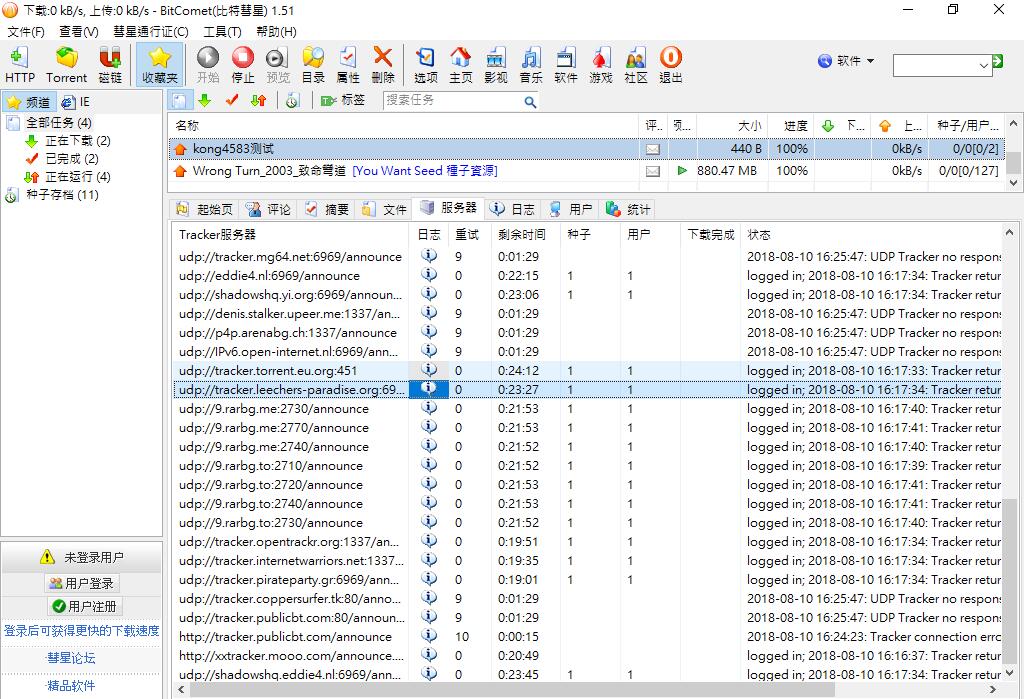
Task: Open a Torrent file via toolbar
Action: pyautogui.click(x=66, y=65)
